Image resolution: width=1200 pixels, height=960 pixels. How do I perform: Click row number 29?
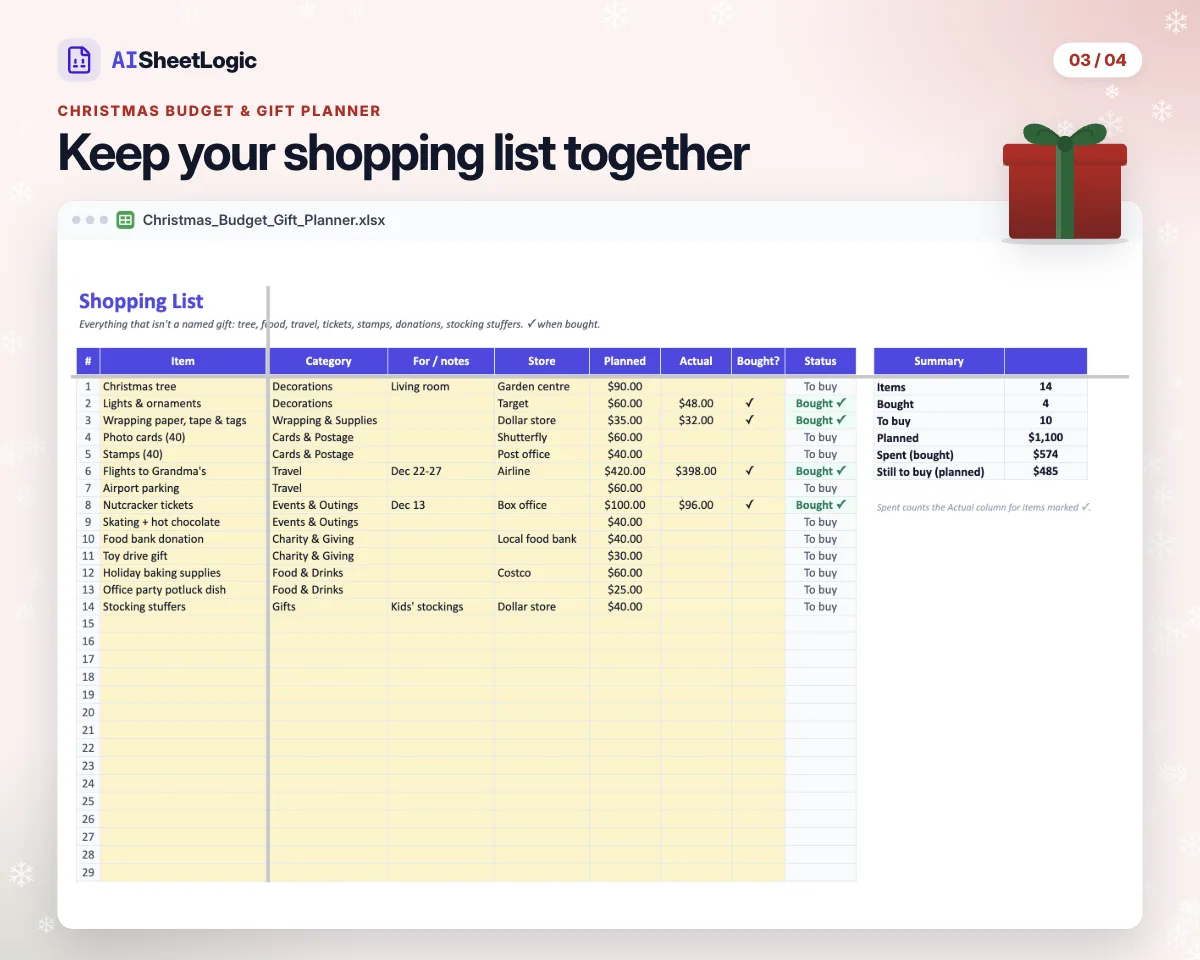coord(88,872)
